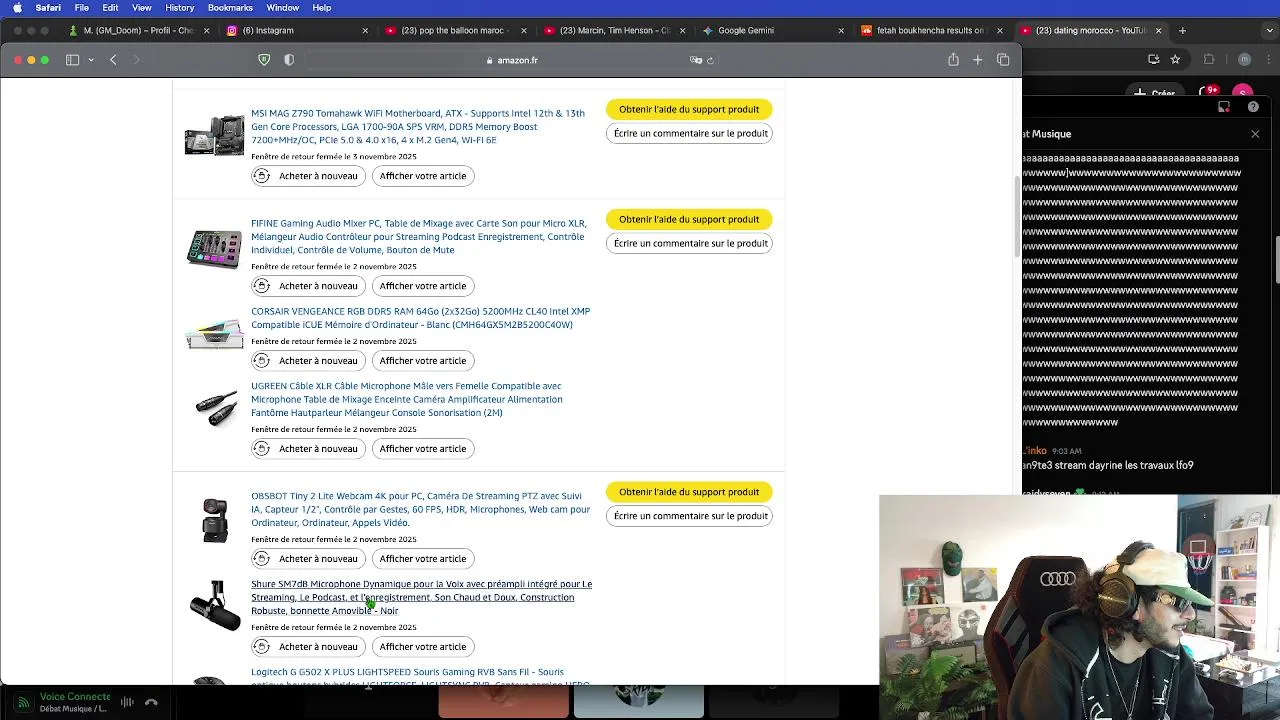Write a review for OBSBOT webcam
The width and height of the screenshot is (1280, 720).
click(x=690, y=516)
